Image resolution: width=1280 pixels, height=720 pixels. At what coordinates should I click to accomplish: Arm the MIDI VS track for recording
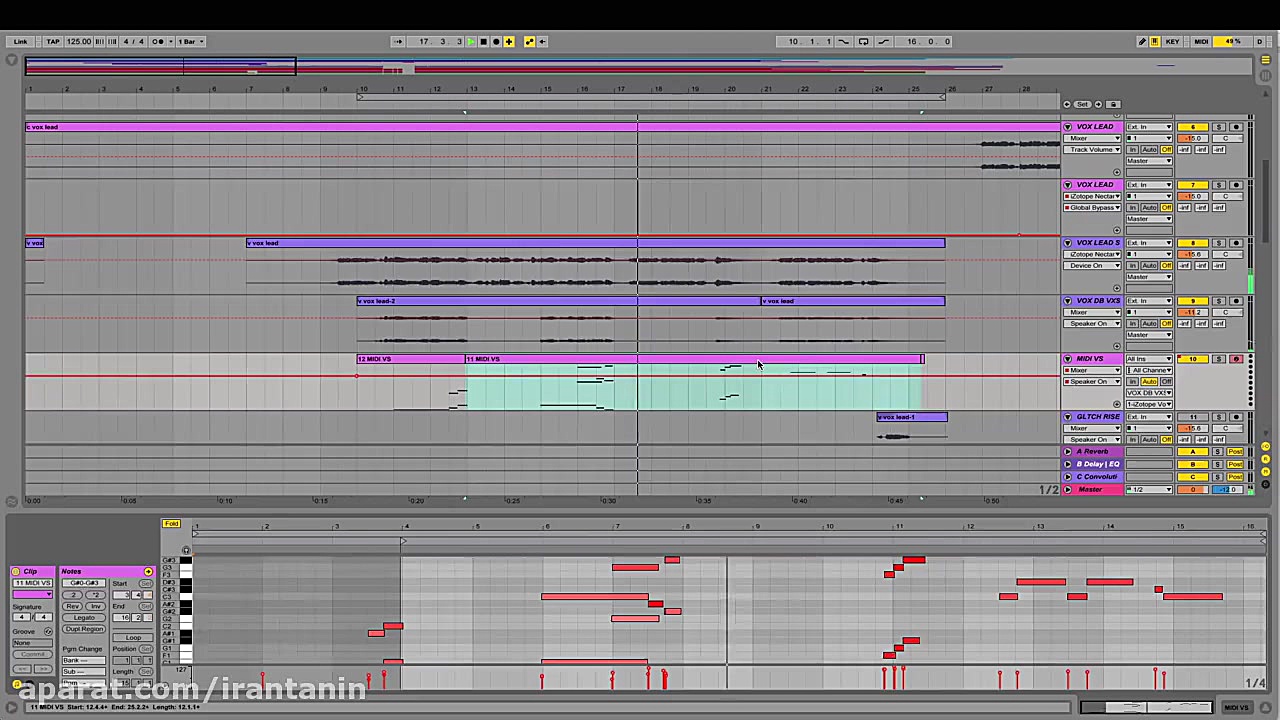point(1236,359)
